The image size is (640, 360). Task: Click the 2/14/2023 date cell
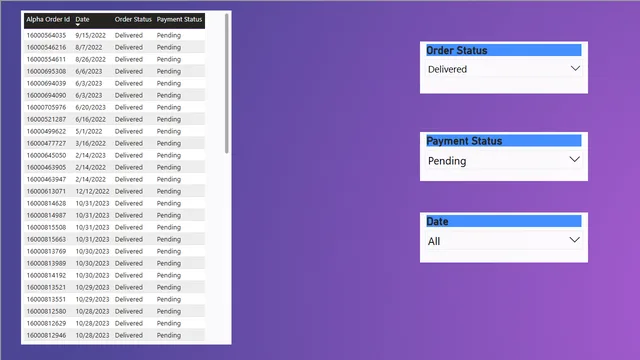[90, 156]
